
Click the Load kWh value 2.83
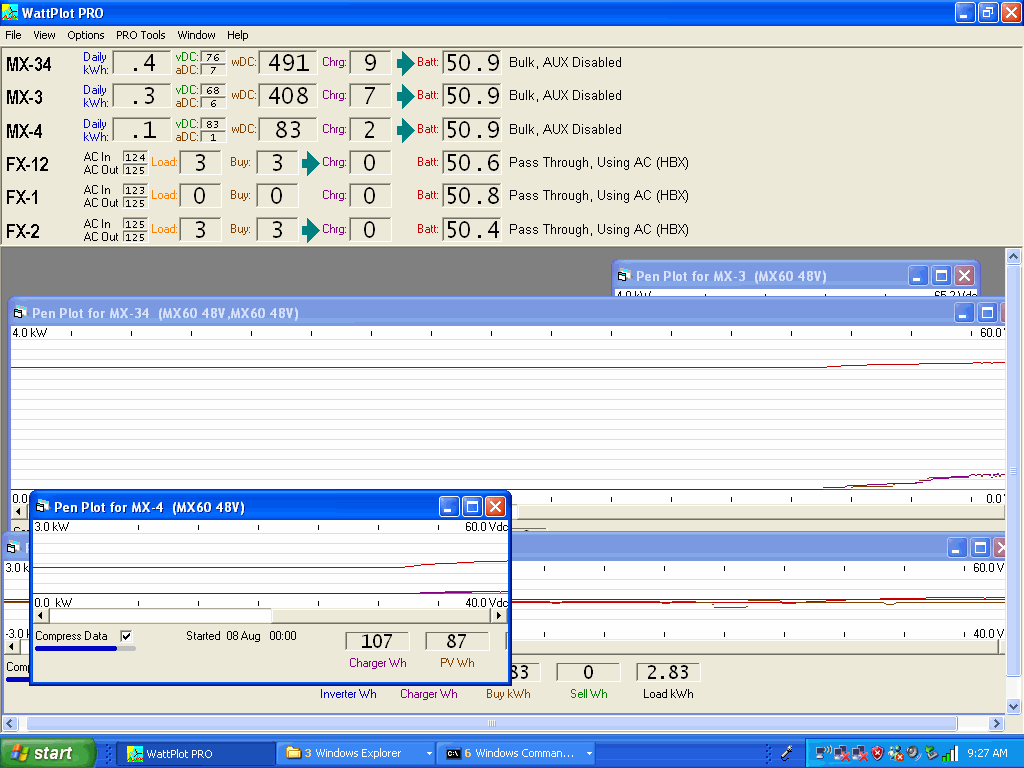click(x=668, y=672)
